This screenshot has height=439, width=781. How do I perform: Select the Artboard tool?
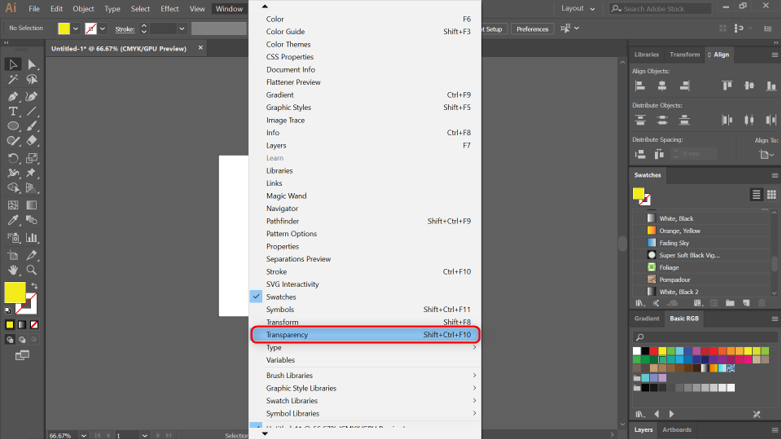pyautogui.click(x=13, y=255)
